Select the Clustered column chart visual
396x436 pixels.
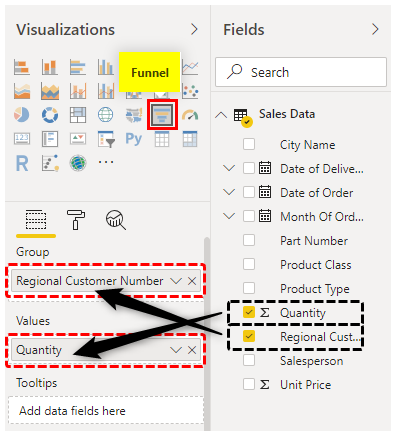pyautogui.click(x=106, y=67)
